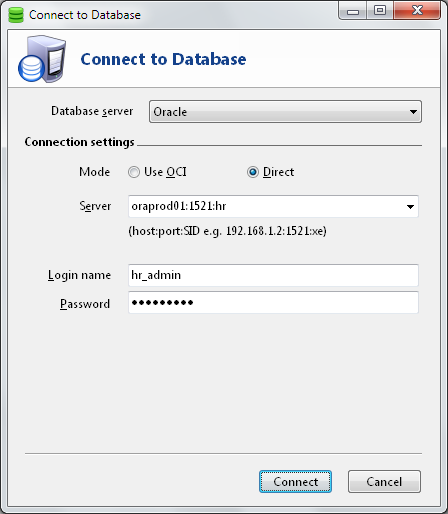Click the Password label
Viewport: 448px width, 514px height.
coord(85,304)
